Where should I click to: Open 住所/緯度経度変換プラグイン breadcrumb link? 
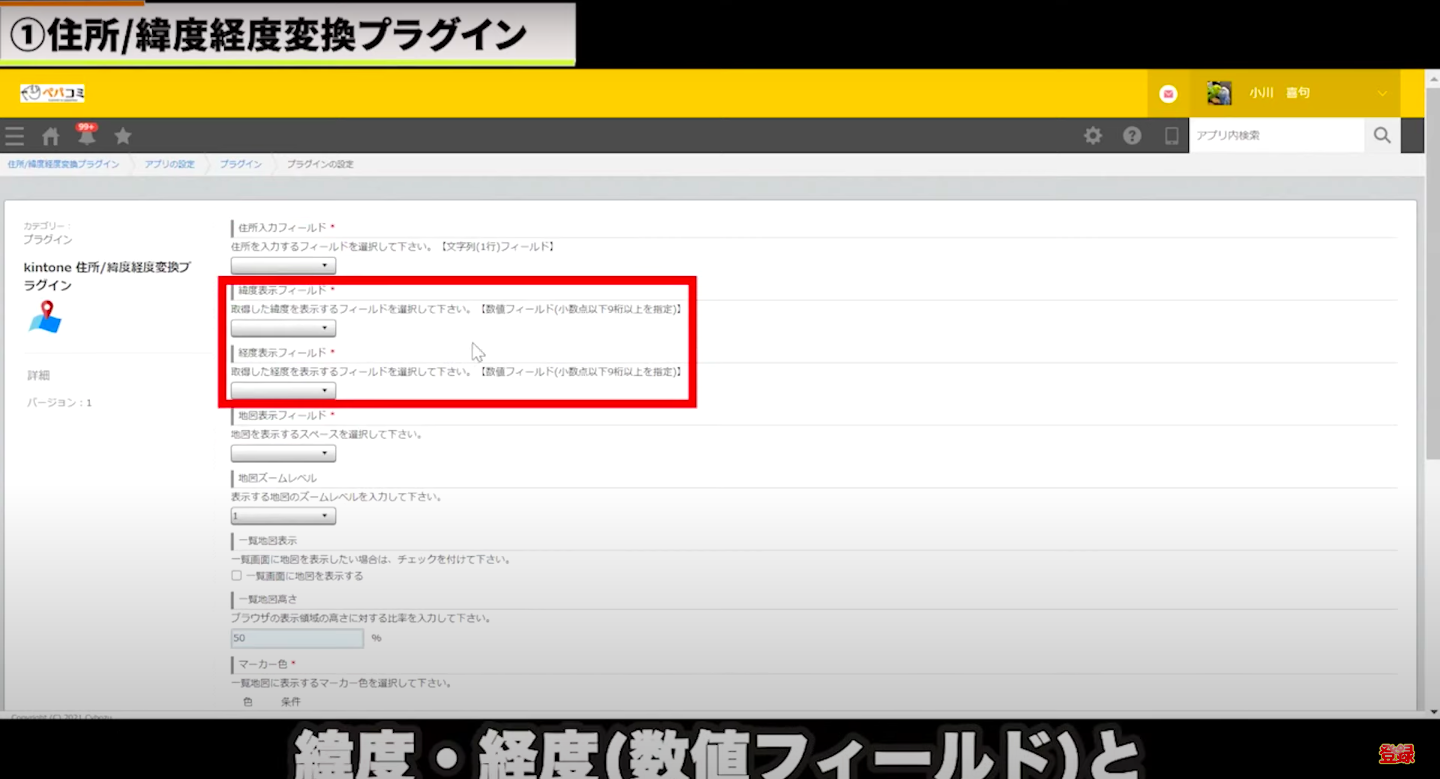click(63, 164)
